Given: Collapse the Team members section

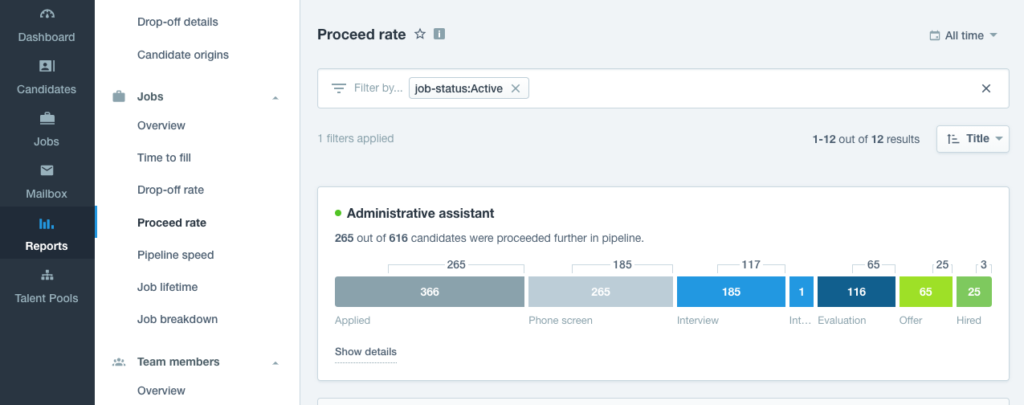Looking at the screenshot, I should coord(275,363).
